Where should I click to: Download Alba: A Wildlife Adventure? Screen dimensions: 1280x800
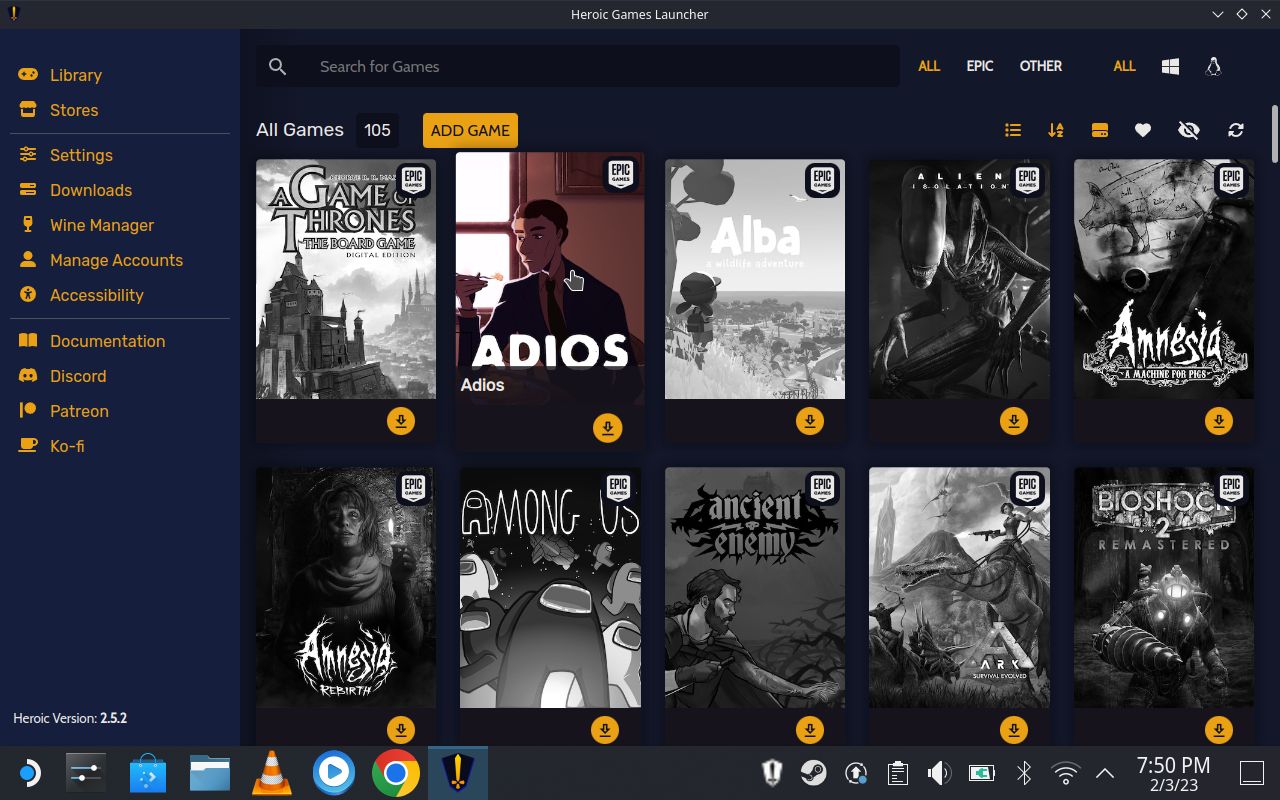[810, 421]
